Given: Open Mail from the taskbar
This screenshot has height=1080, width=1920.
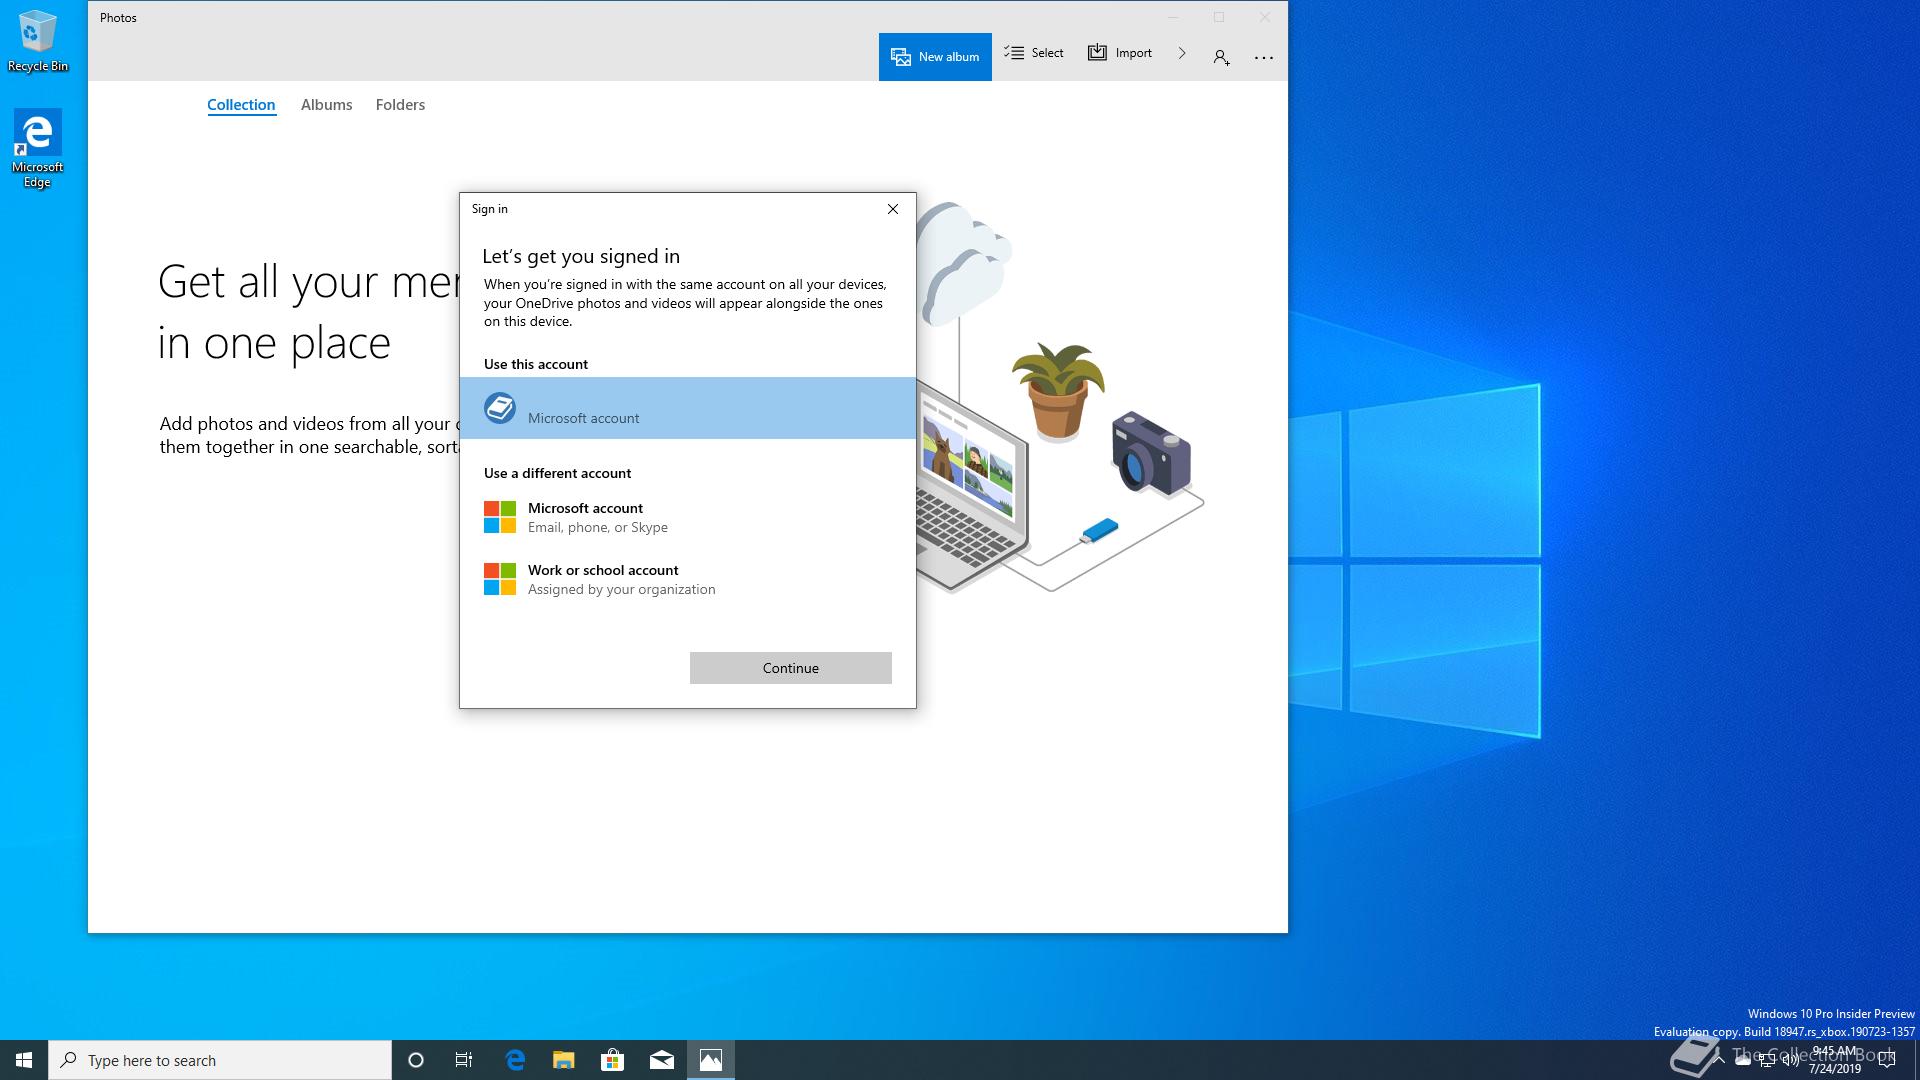Looking at the screenshot, I should click(662, 1060).
